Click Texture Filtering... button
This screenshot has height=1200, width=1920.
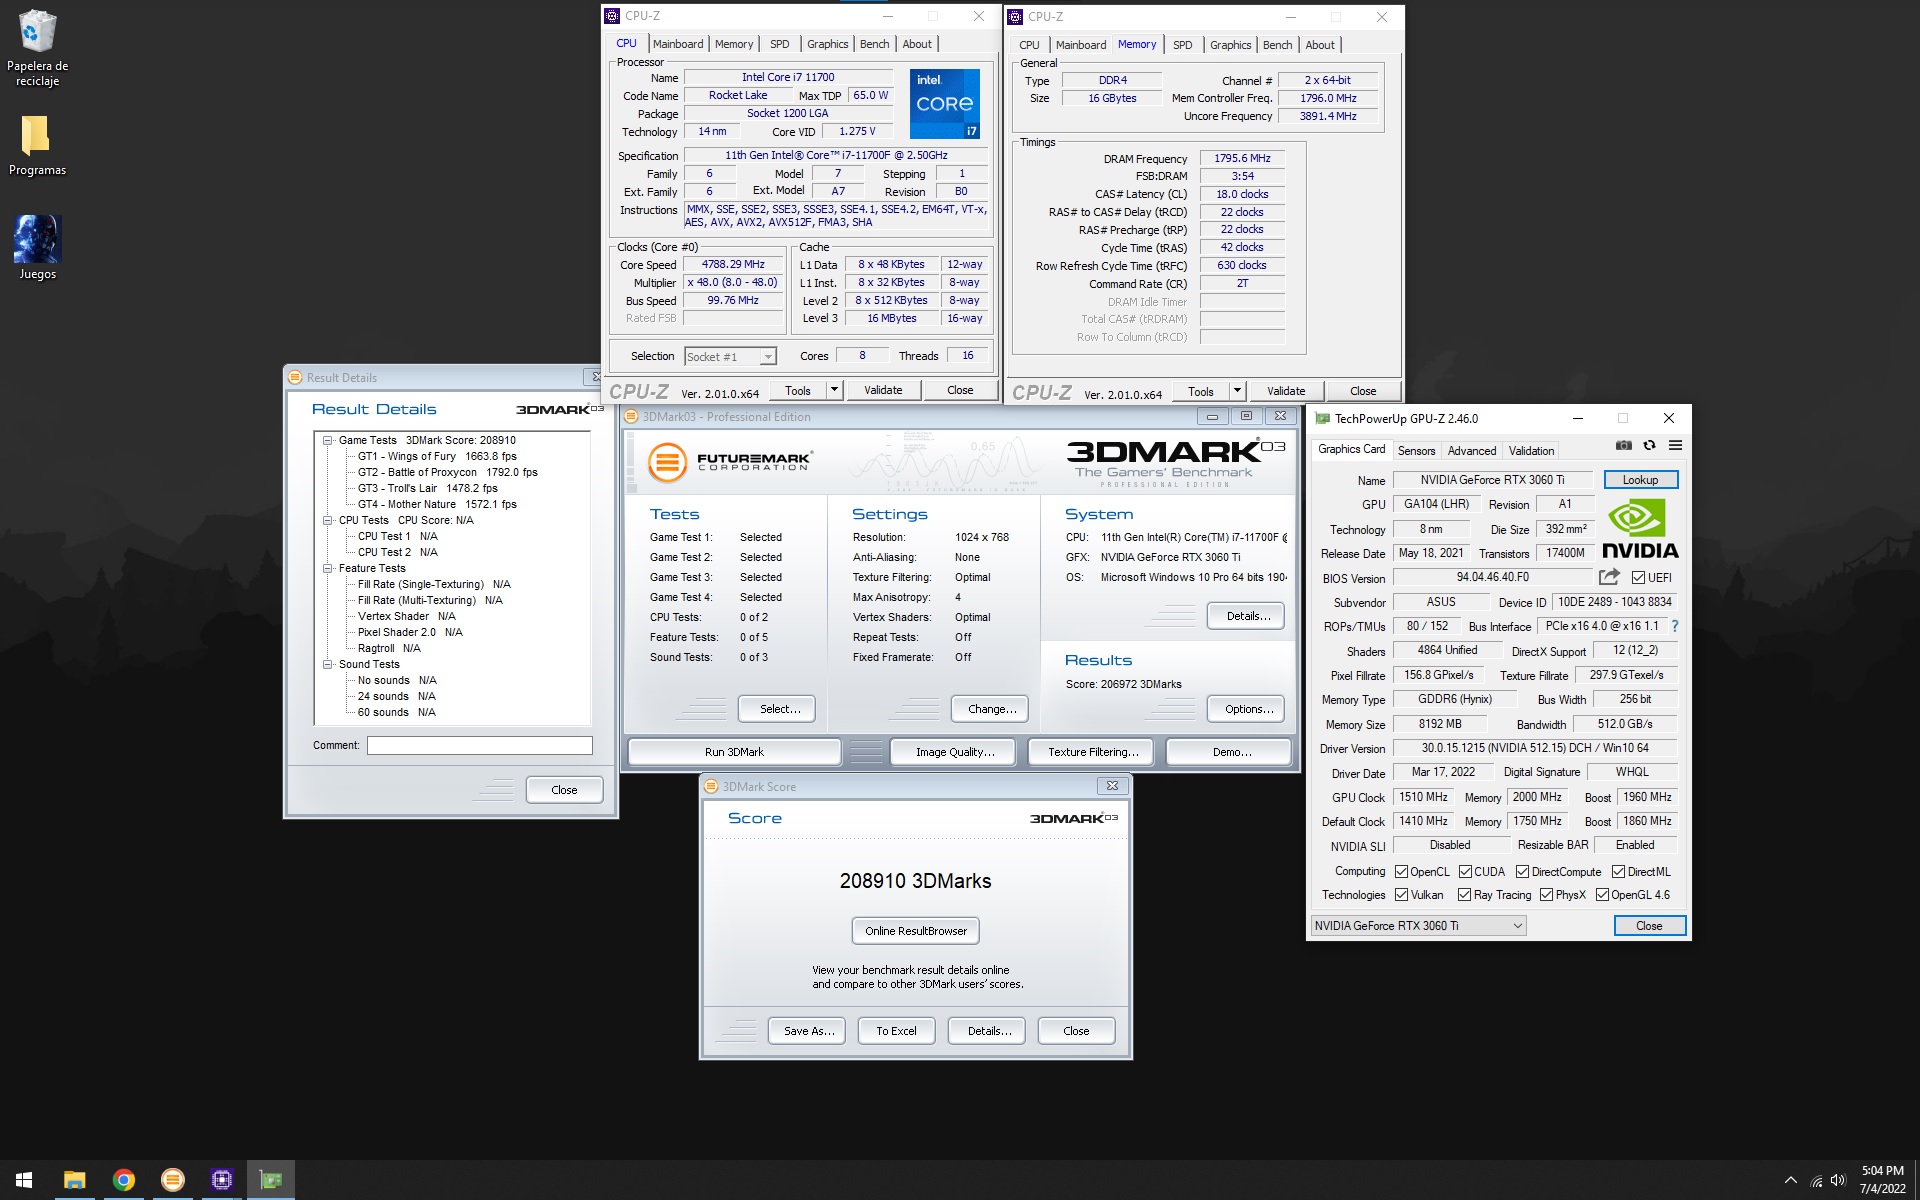tap(1093, 752)
